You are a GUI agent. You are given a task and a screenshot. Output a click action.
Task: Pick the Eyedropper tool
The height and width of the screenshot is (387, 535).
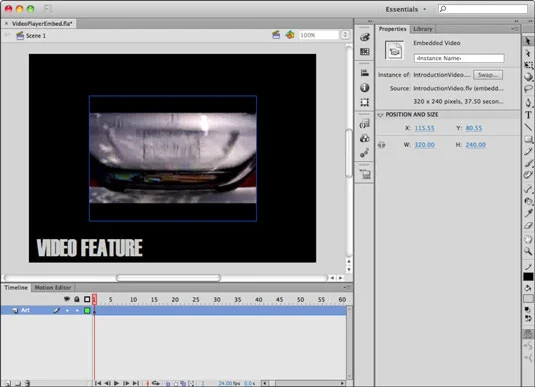[528, 213]
